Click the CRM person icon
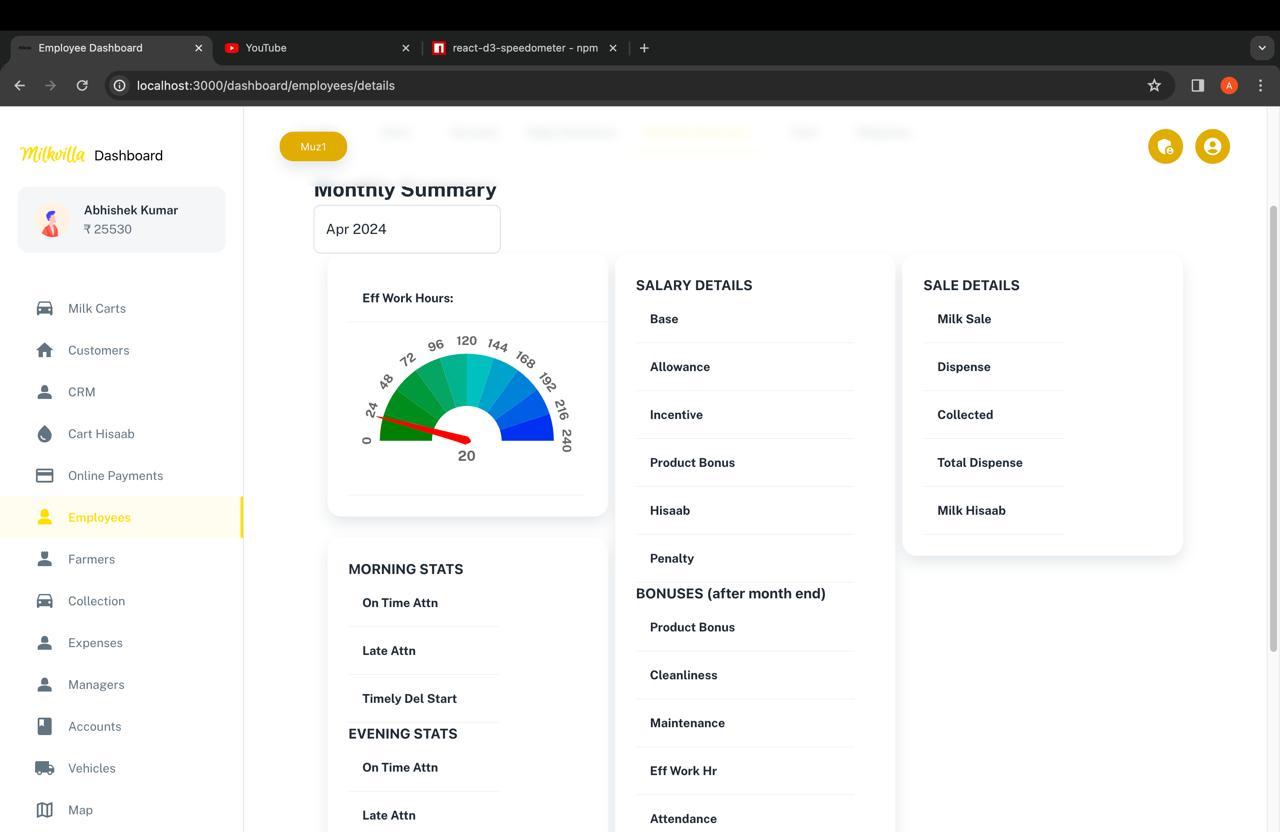1280x832 pixels. (44, 392)
